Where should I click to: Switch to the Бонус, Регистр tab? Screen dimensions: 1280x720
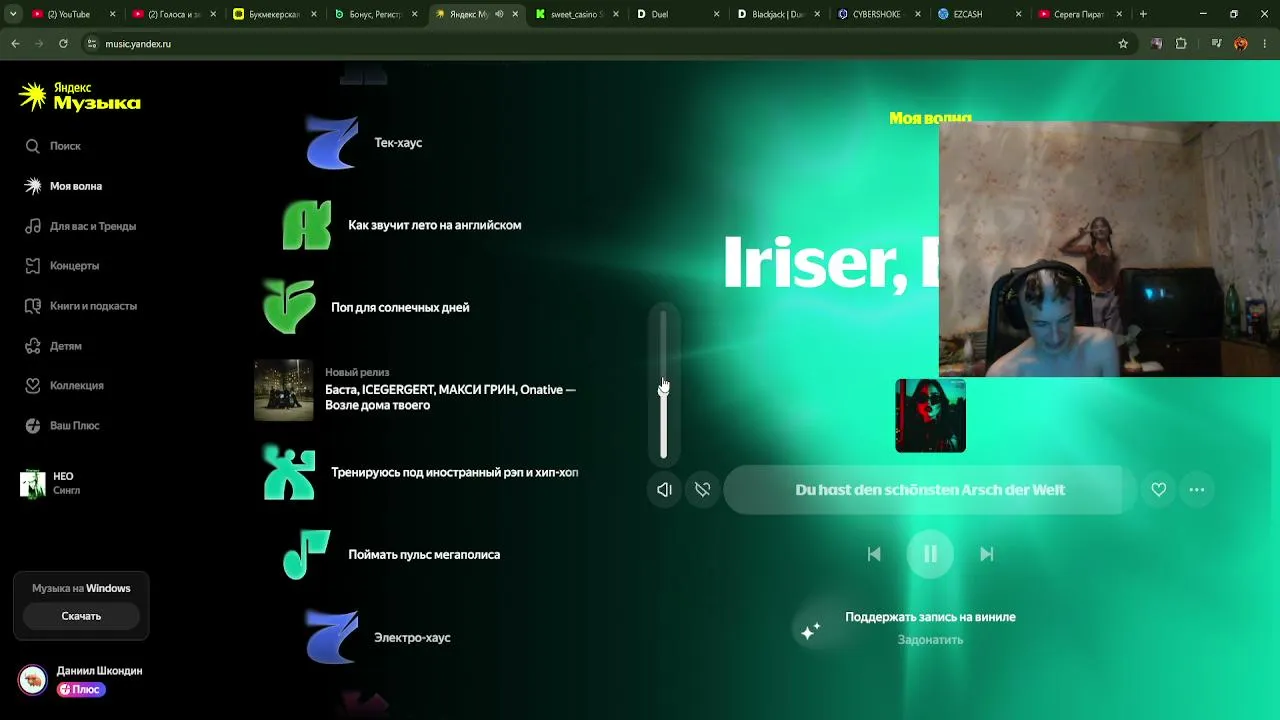tap(374, 14)
